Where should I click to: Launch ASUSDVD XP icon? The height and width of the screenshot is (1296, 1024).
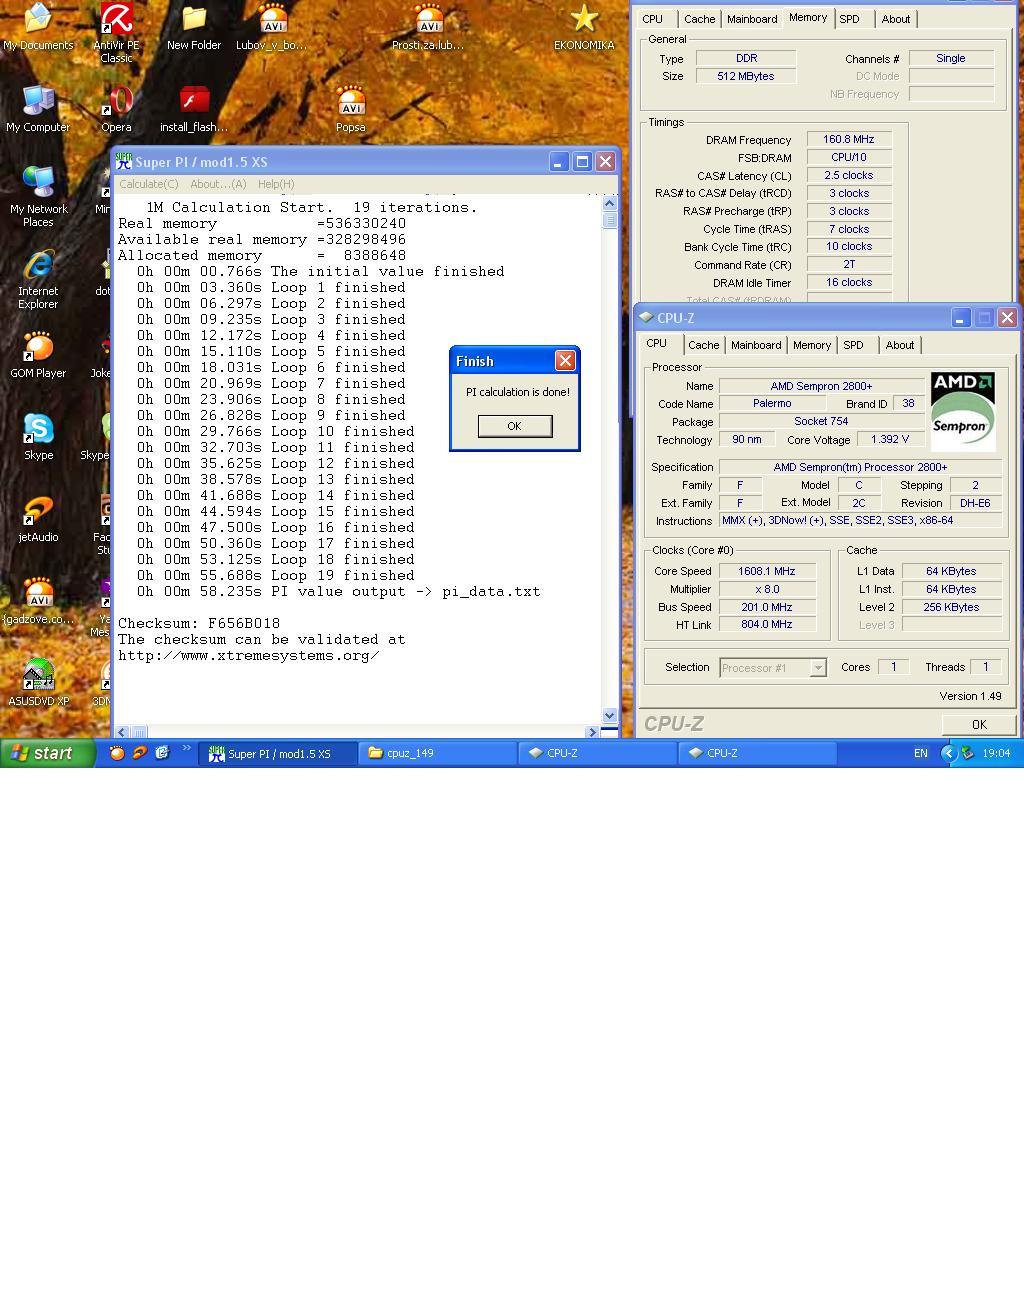[x=38, y=683]
